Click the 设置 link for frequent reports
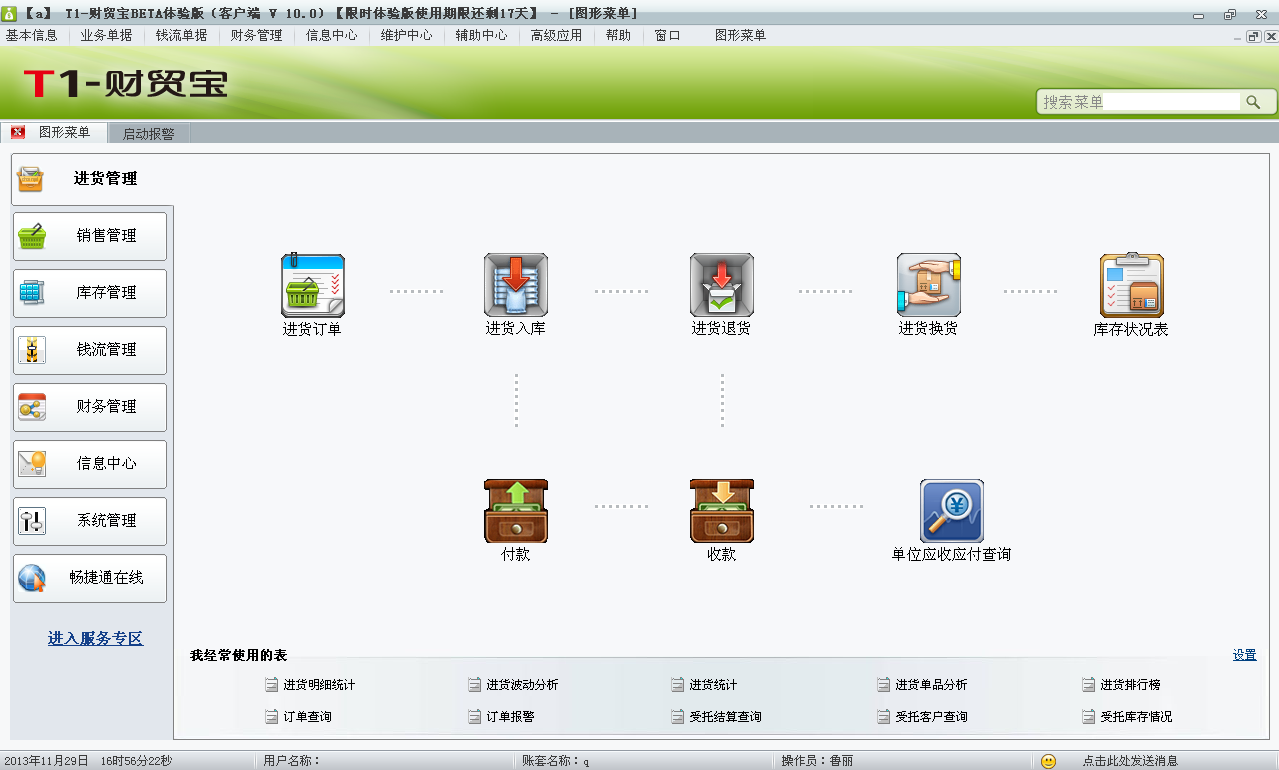Screen dimensions: 1279x770 point(1244,655)
